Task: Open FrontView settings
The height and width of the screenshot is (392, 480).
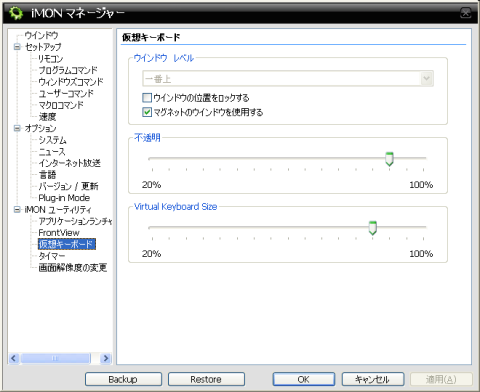Action: click(59, 233)
